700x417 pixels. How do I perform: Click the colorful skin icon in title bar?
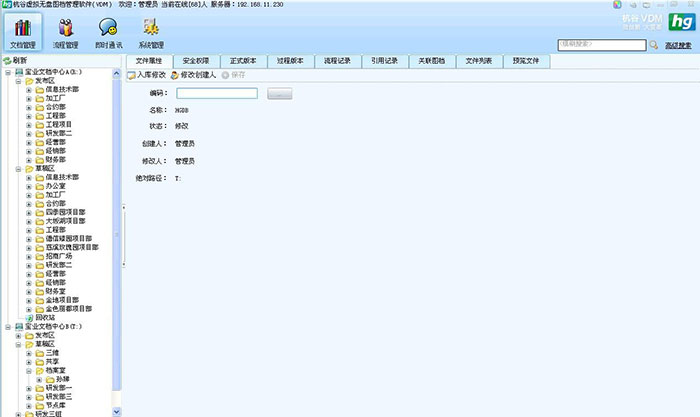617,4
